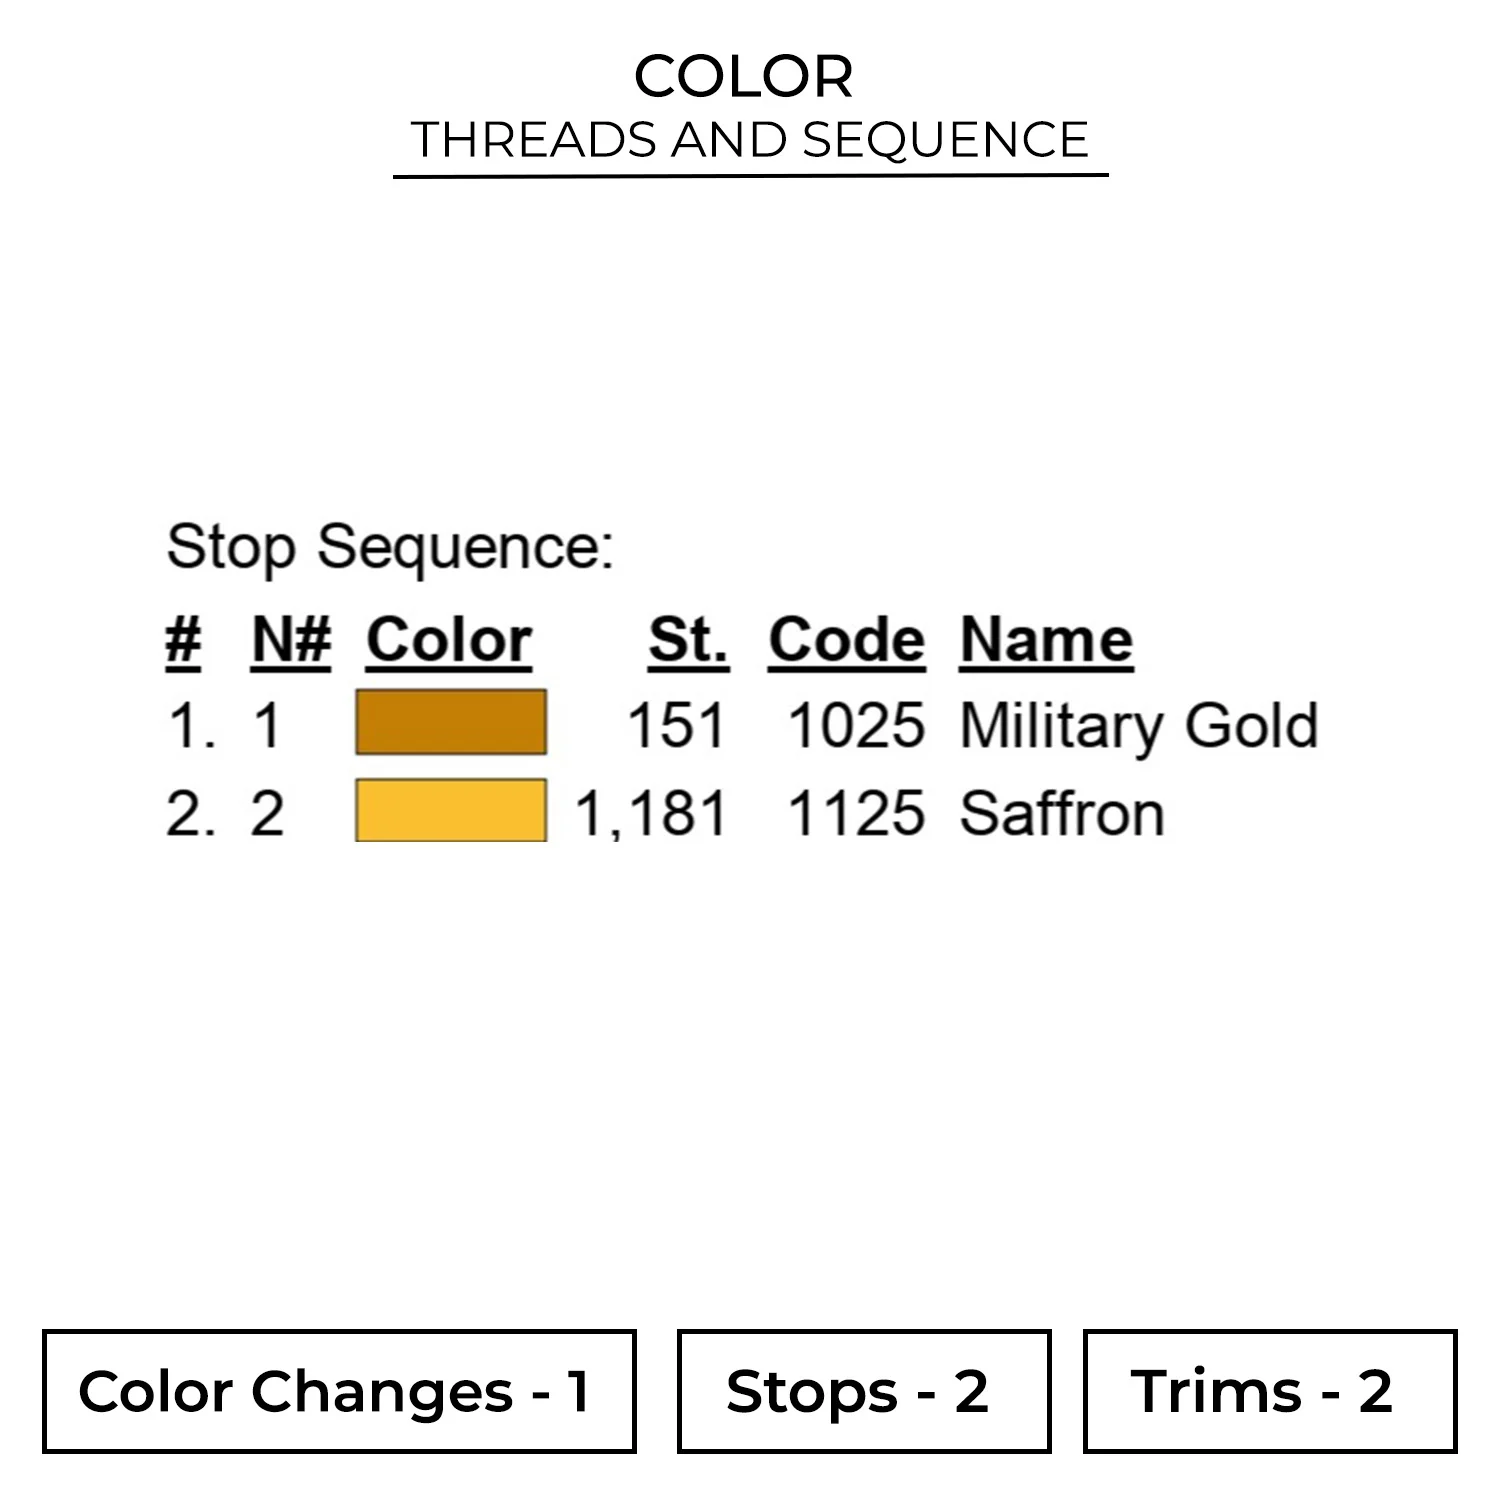Click thread code 1025

[x=856, y=725]
